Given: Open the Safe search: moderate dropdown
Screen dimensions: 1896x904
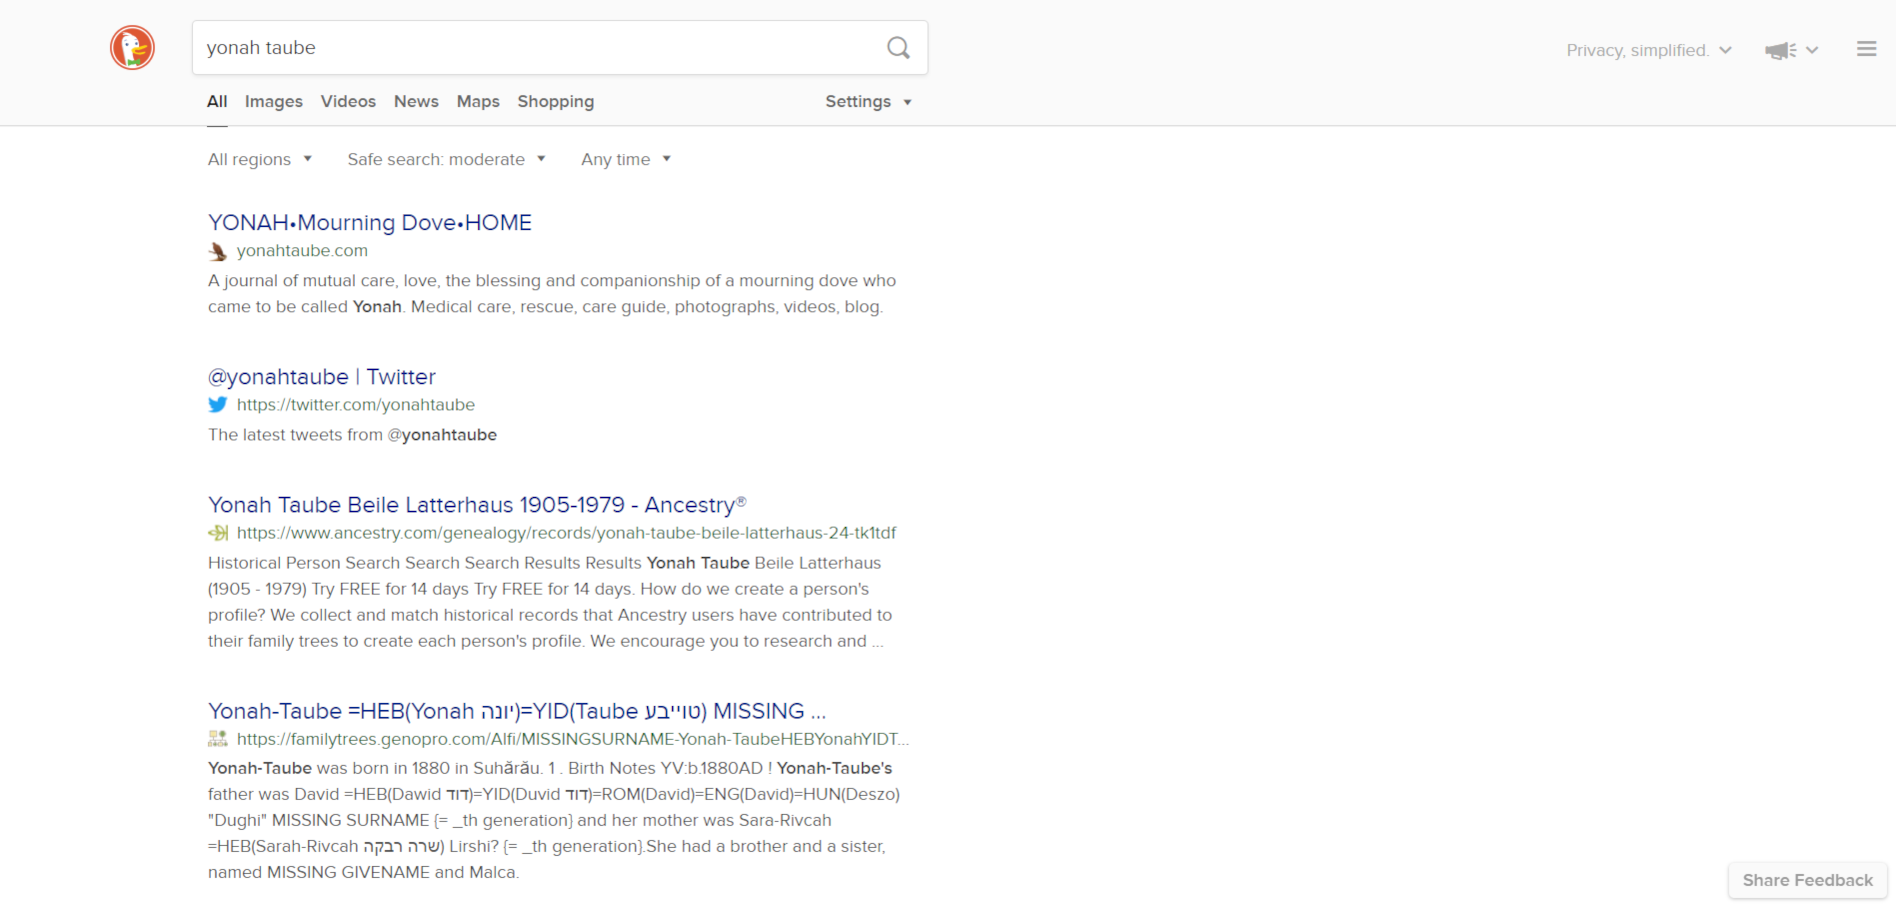Looking at the screenshot, I should [446, 159].
